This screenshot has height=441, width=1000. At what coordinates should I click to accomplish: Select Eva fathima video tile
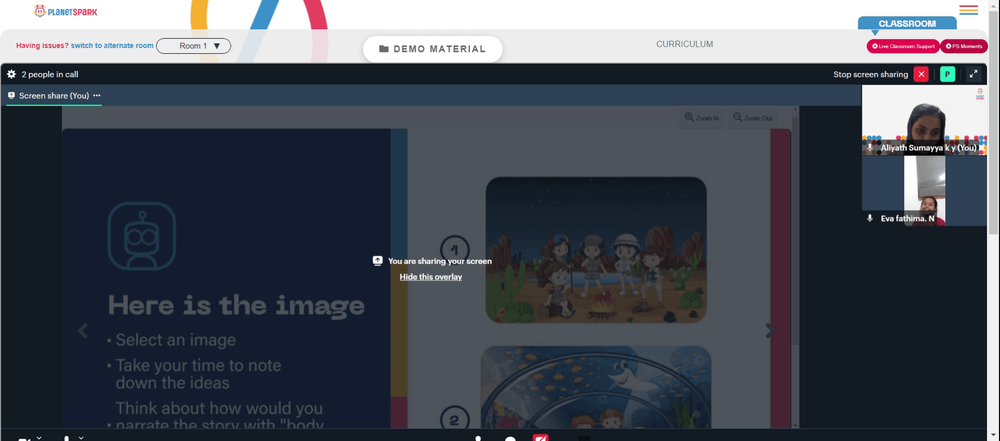[x=924, y=191]
